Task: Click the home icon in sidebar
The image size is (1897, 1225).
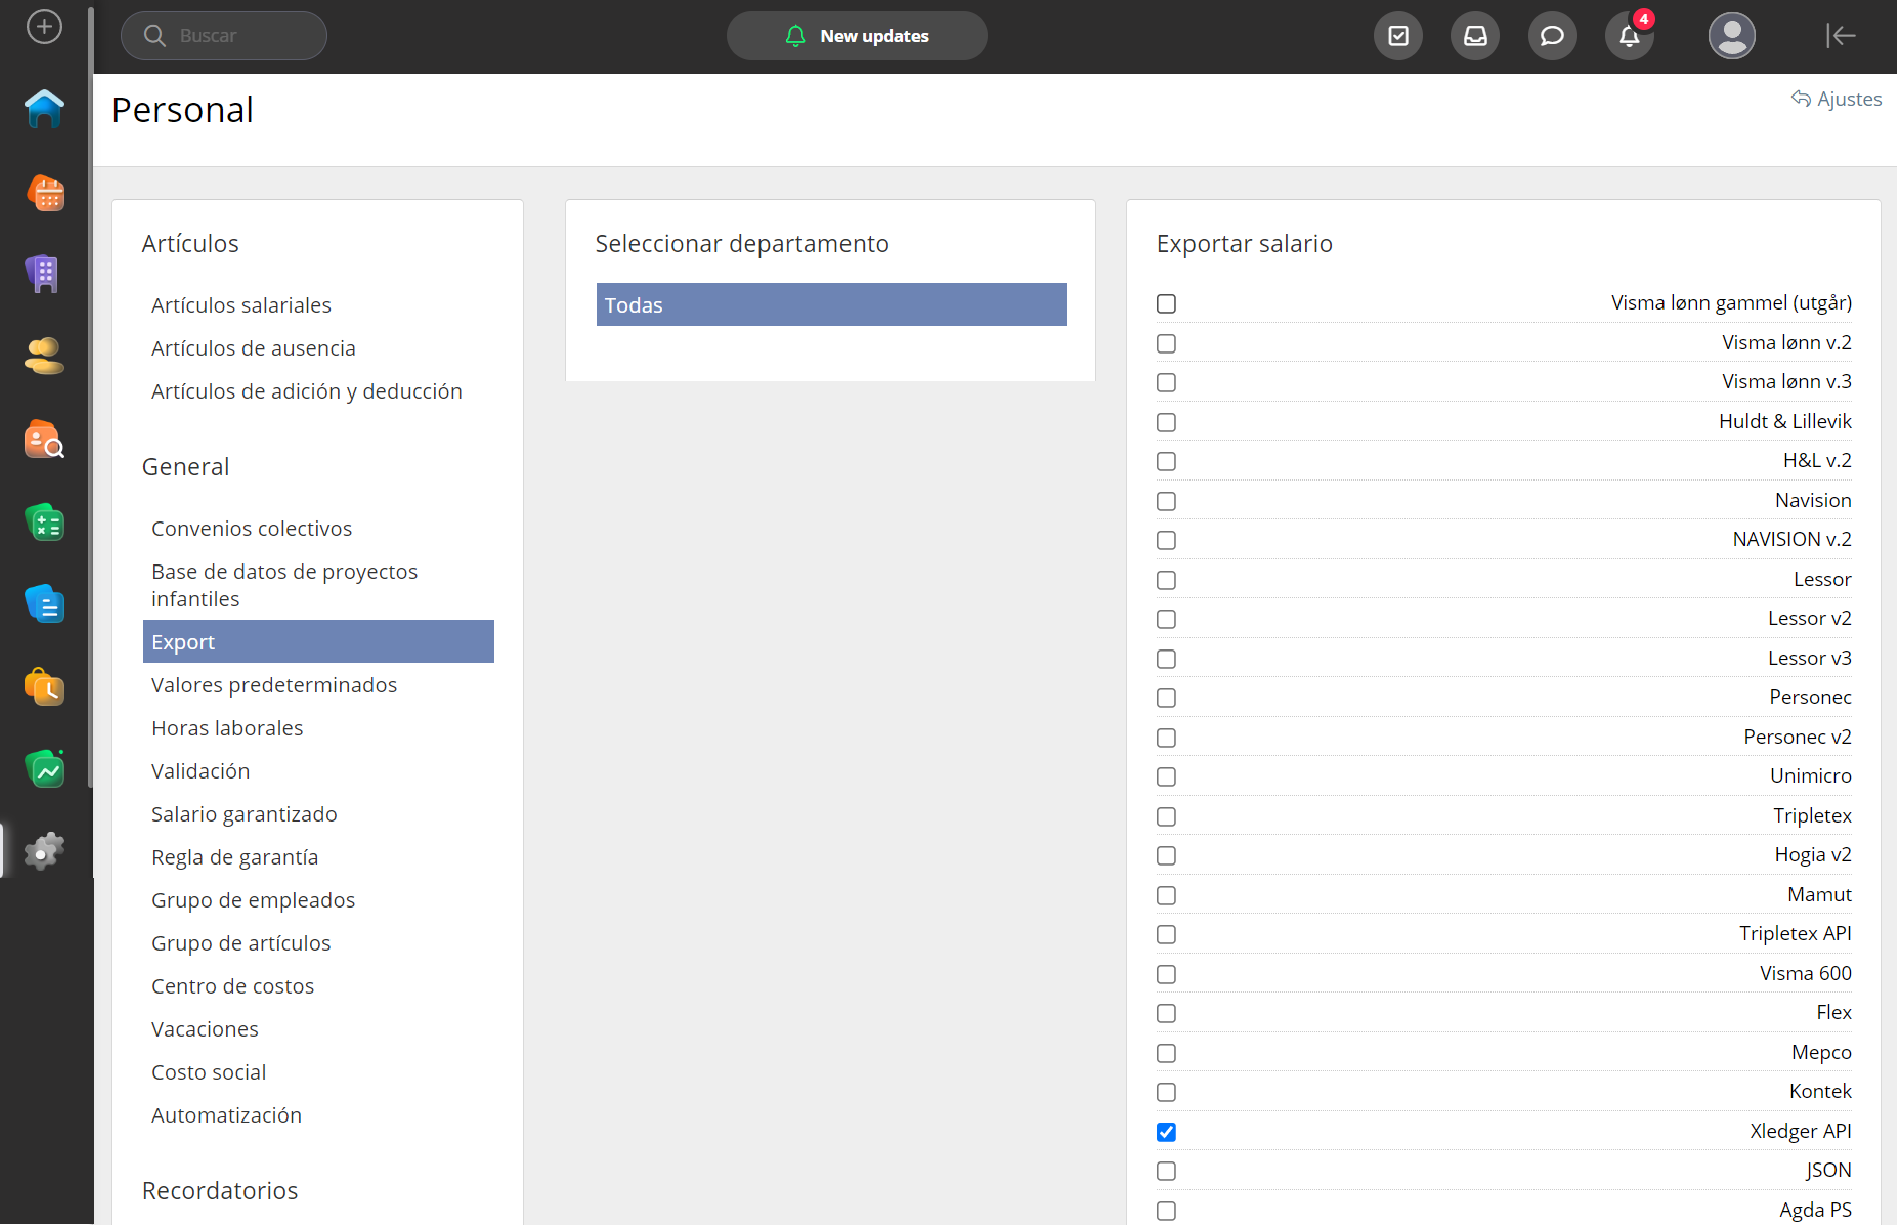Action: point(44,108)
